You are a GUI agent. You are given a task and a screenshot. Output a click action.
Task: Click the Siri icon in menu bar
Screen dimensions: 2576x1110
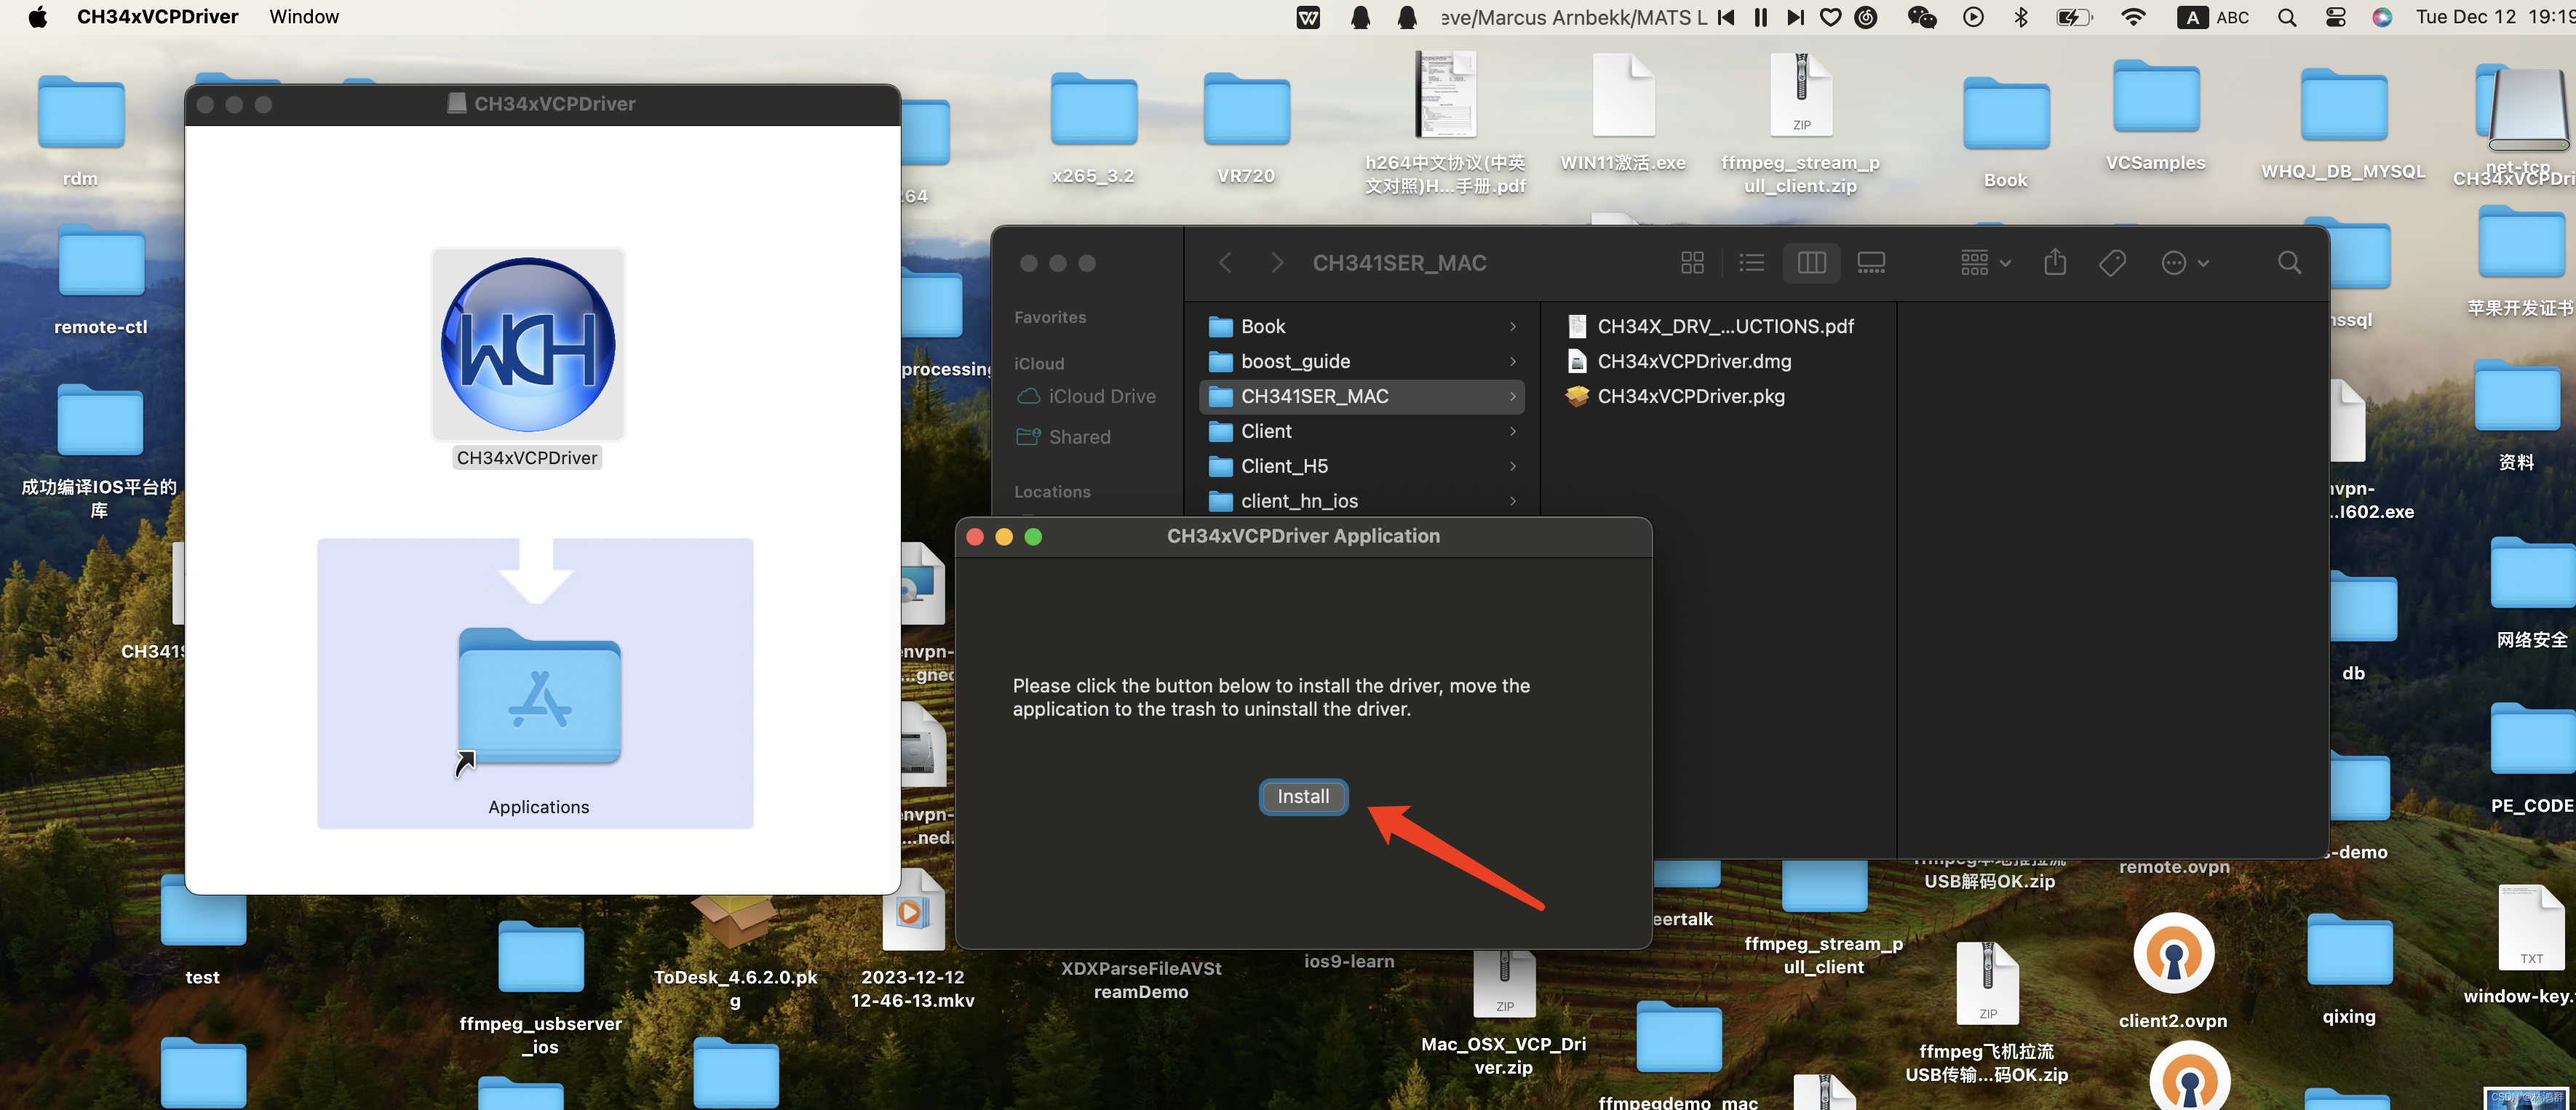(2382, 17)
